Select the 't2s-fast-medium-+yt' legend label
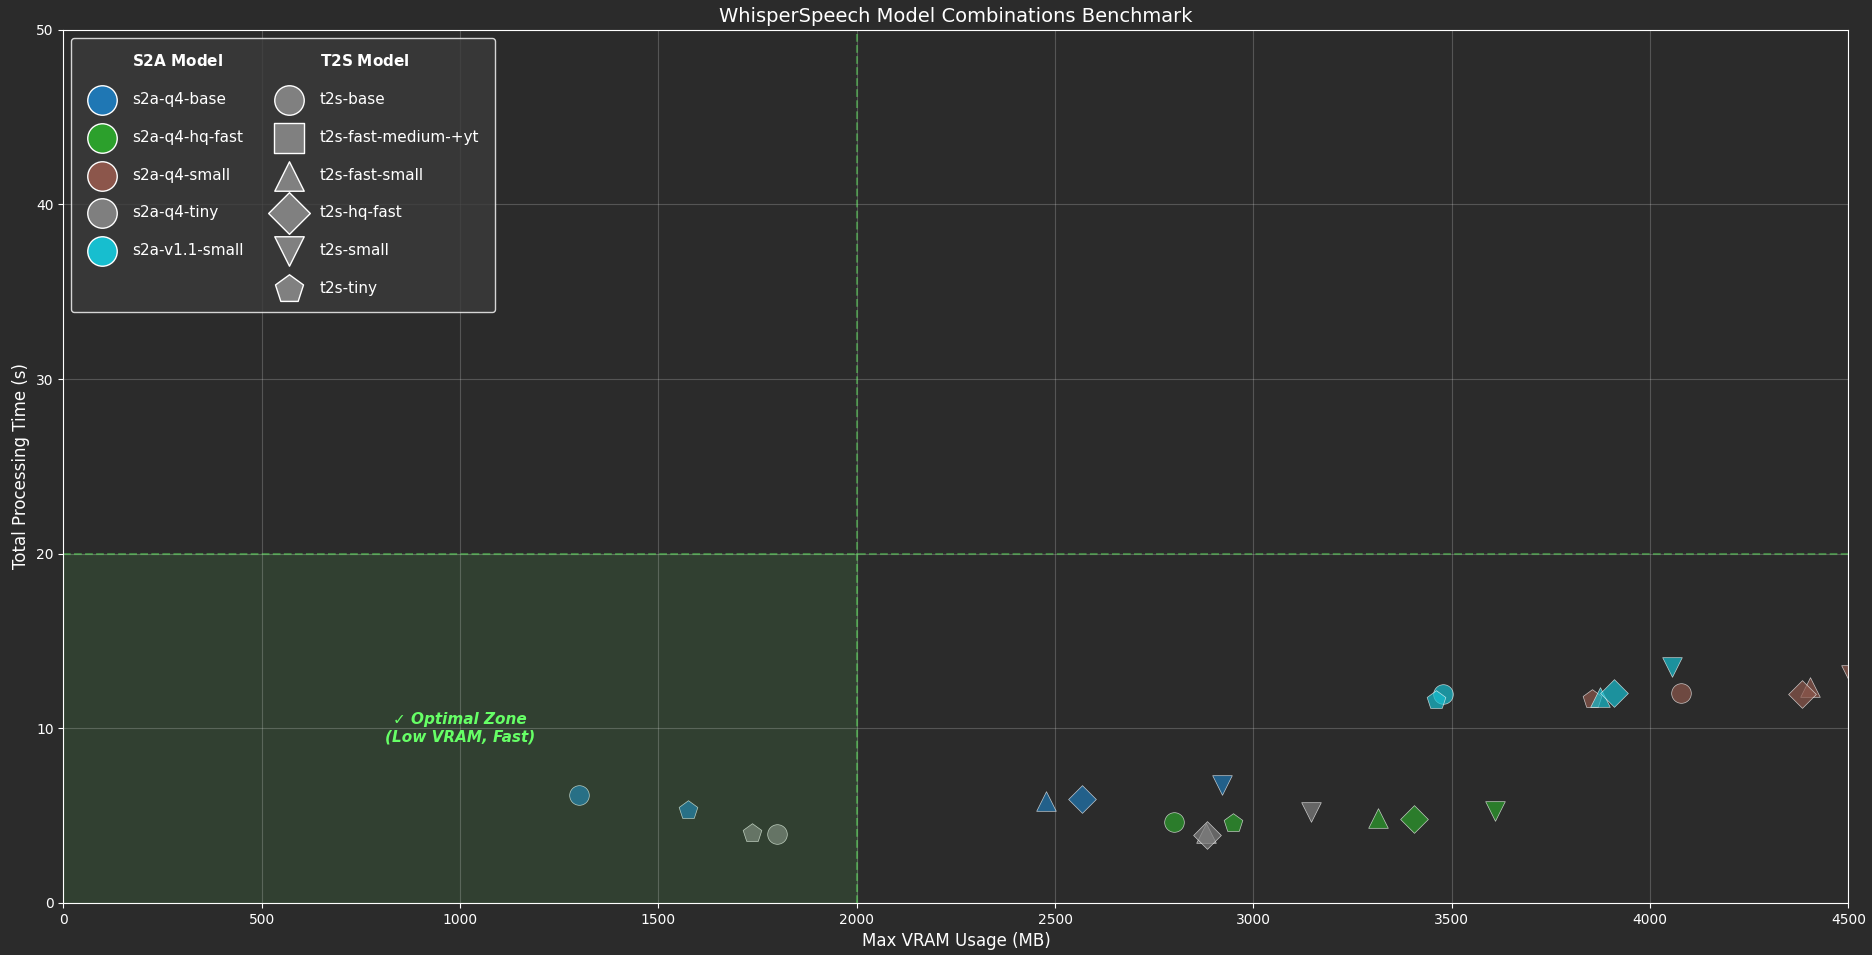This screenshot has width=1872, height=955. point(399,137)
